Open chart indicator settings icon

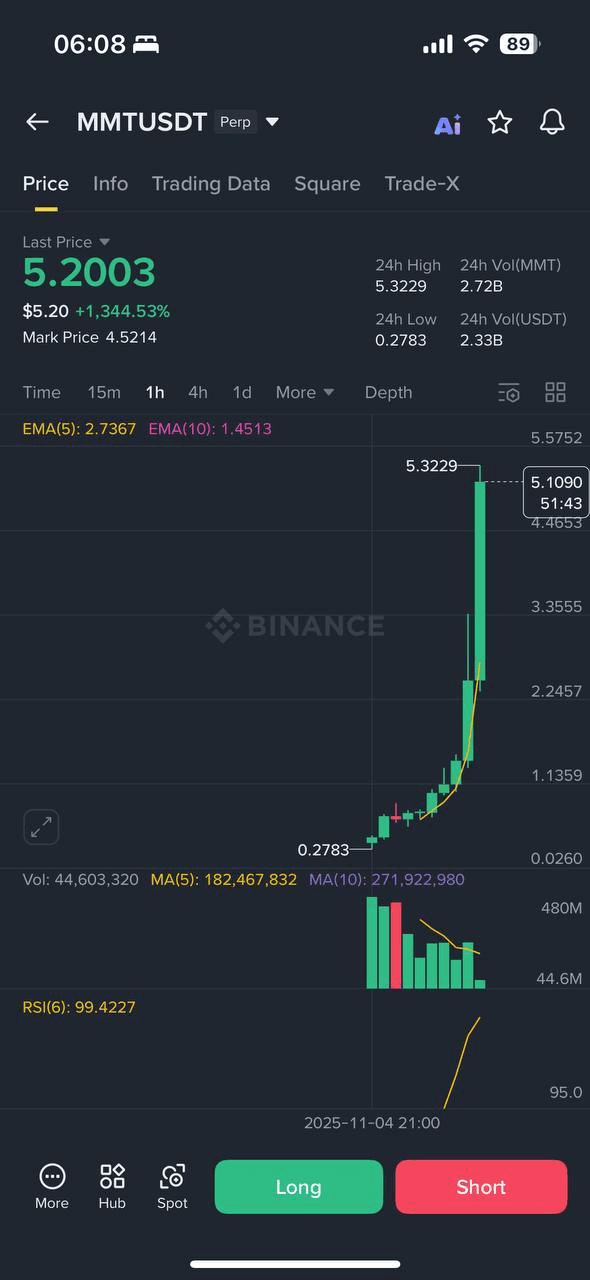pyautogui.click(x=509, y=393)
